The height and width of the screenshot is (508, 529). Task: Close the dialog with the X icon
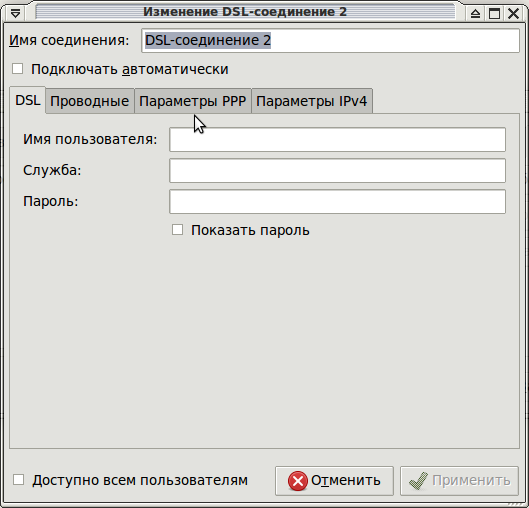(513, 13)
